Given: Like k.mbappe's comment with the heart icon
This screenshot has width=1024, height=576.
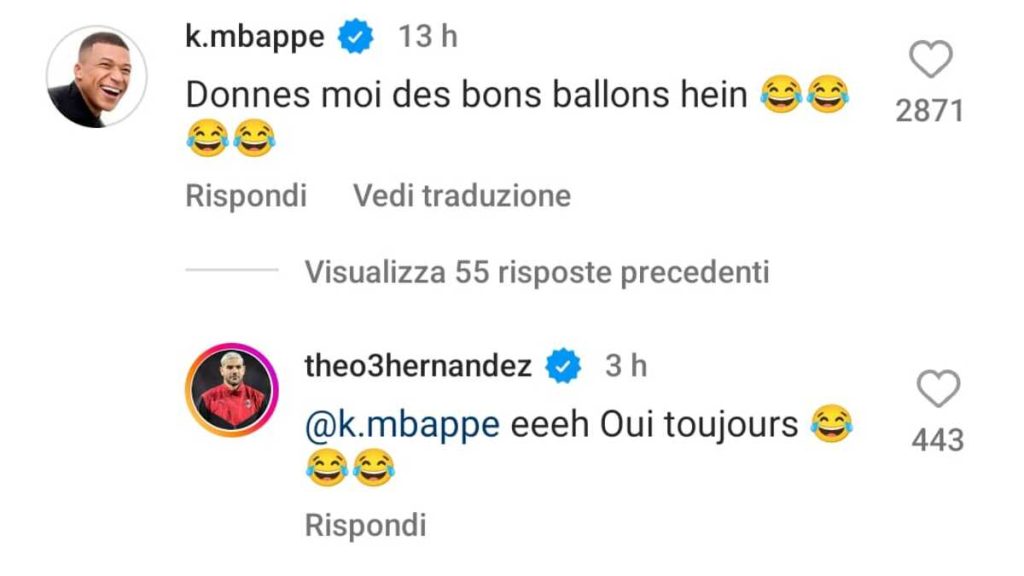Looking at the screenshot, I should tap(931, 59).
